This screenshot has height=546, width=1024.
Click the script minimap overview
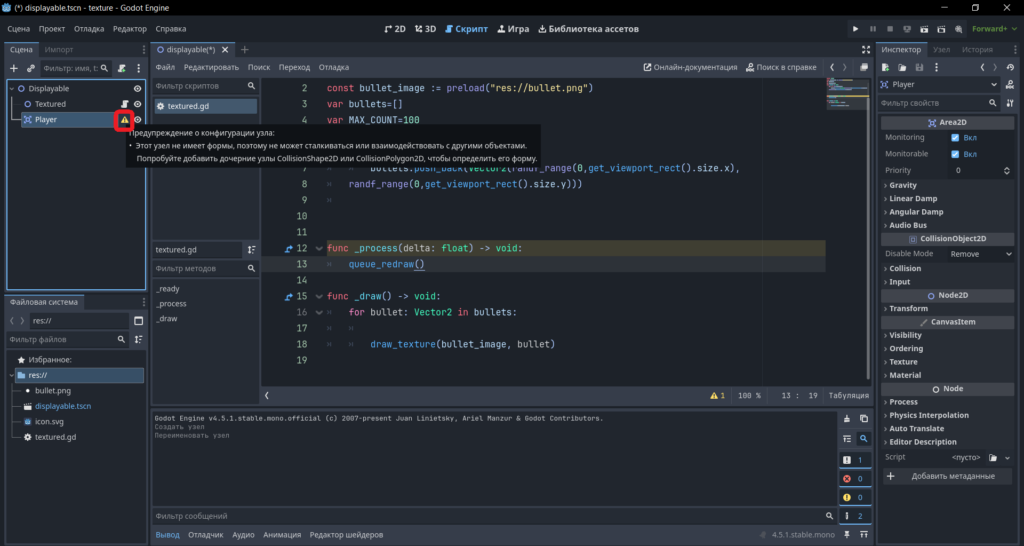(846, 93)
